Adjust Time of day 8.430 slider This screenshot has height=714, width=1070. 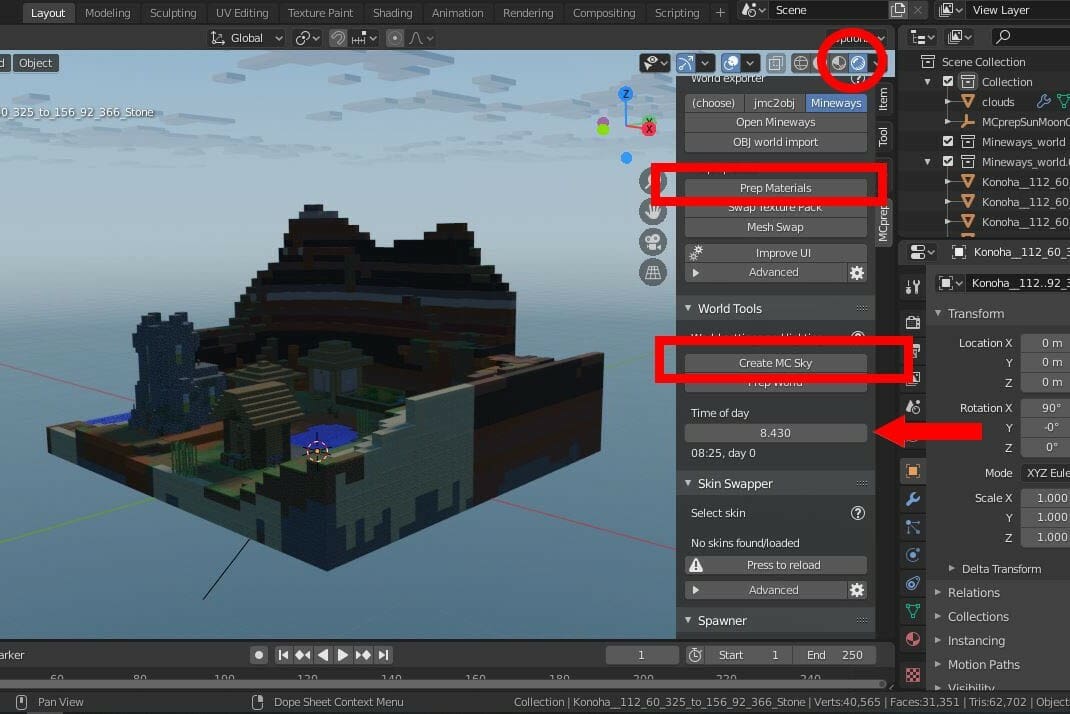775,433
